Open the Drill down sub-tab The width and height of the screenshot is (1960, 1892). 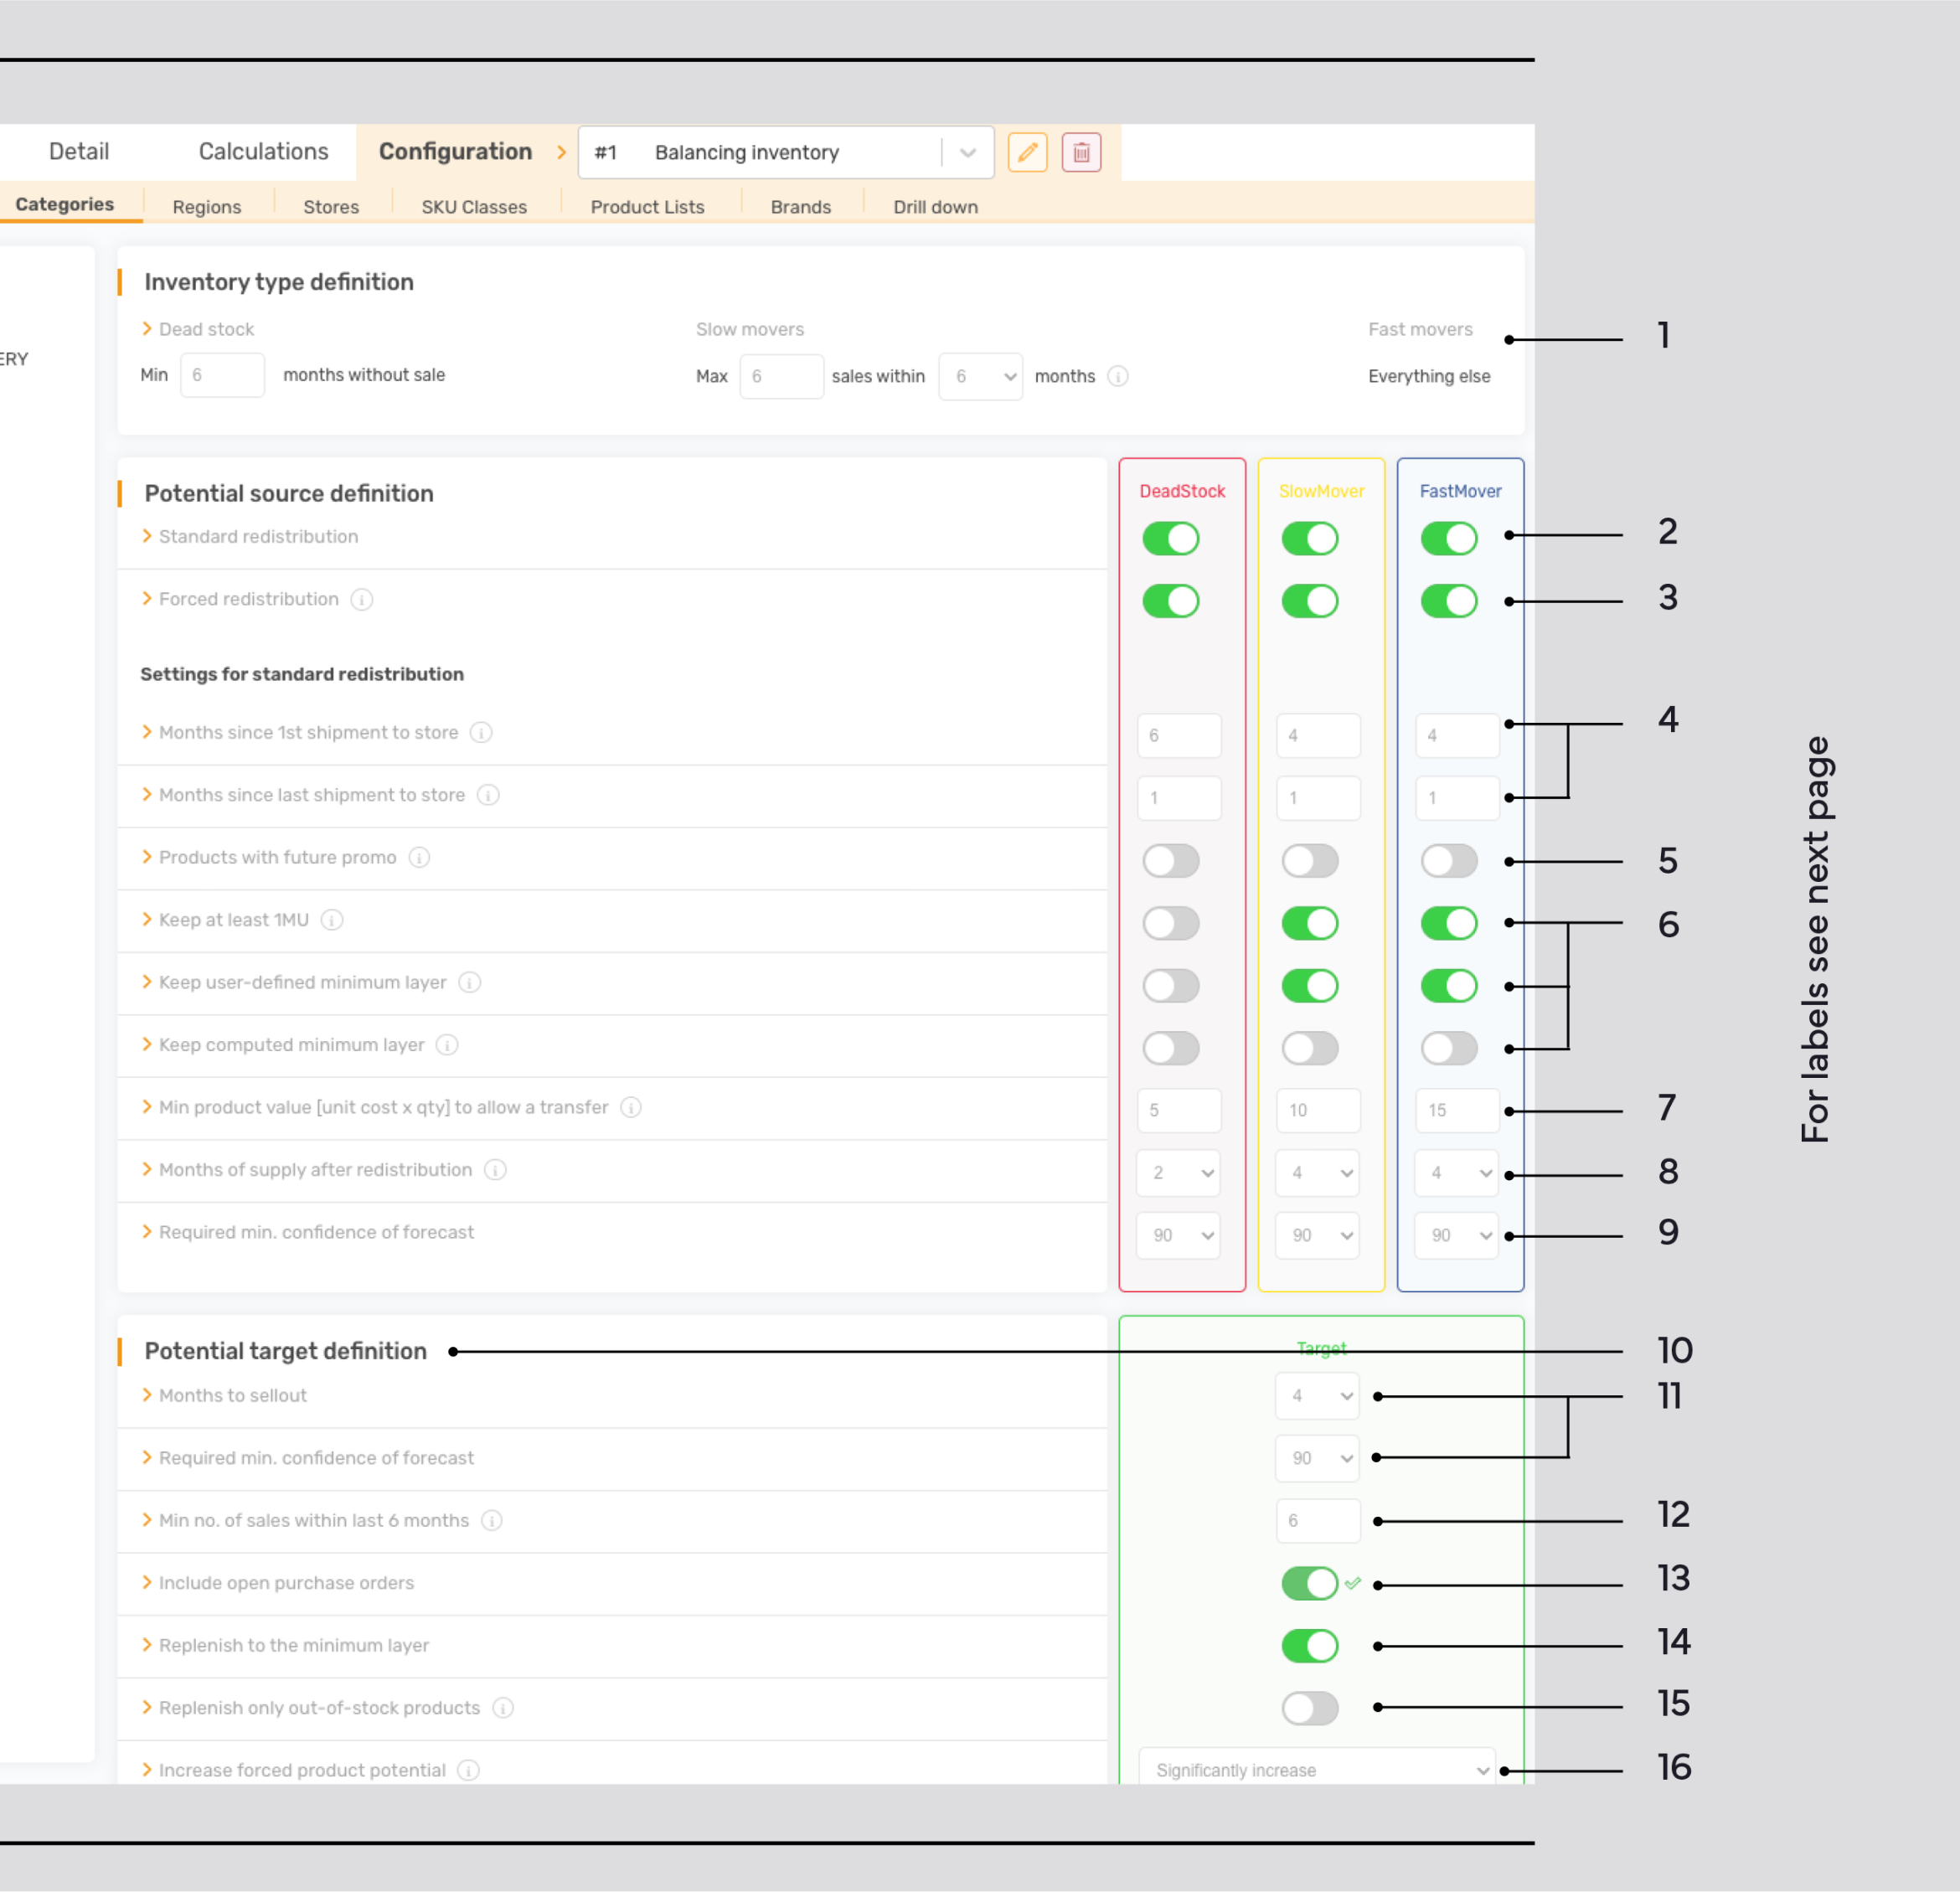coord(936,207)
